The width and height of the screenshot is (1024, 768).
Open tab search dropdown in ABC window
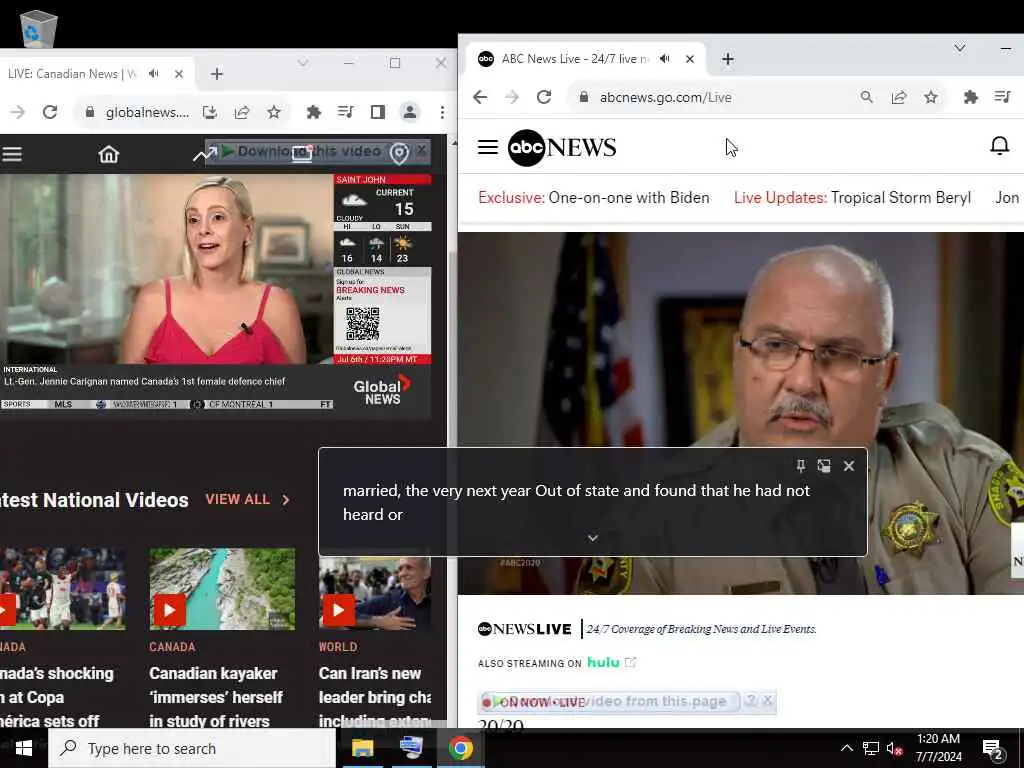(959, 48)
